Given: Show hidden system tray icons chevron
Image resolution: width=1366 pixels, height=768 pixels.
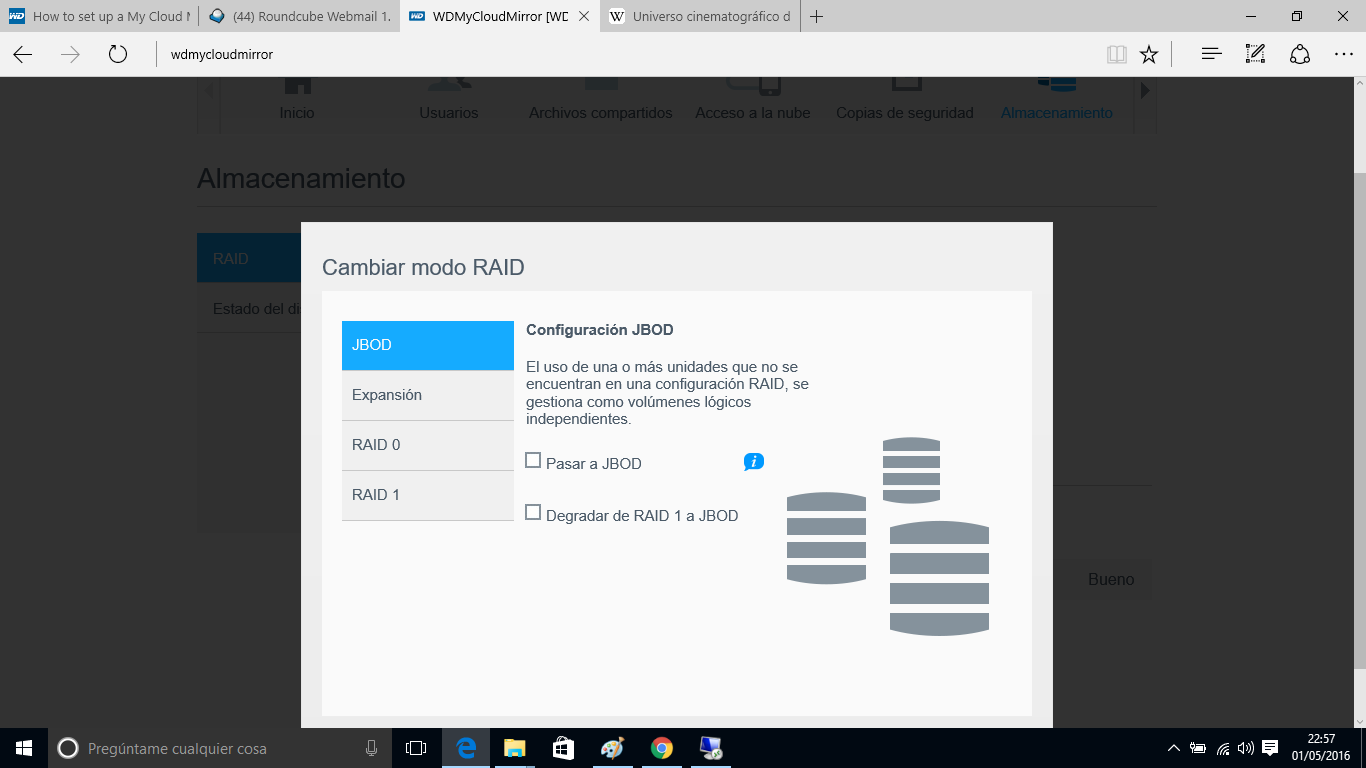Looking at the screenshot, I should click(x=1174, y=748).
